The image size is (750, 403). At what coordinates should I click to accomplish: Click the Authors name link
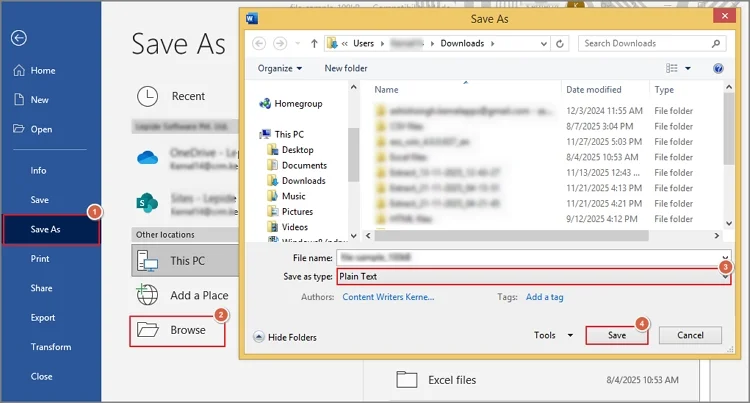(388, 297)
